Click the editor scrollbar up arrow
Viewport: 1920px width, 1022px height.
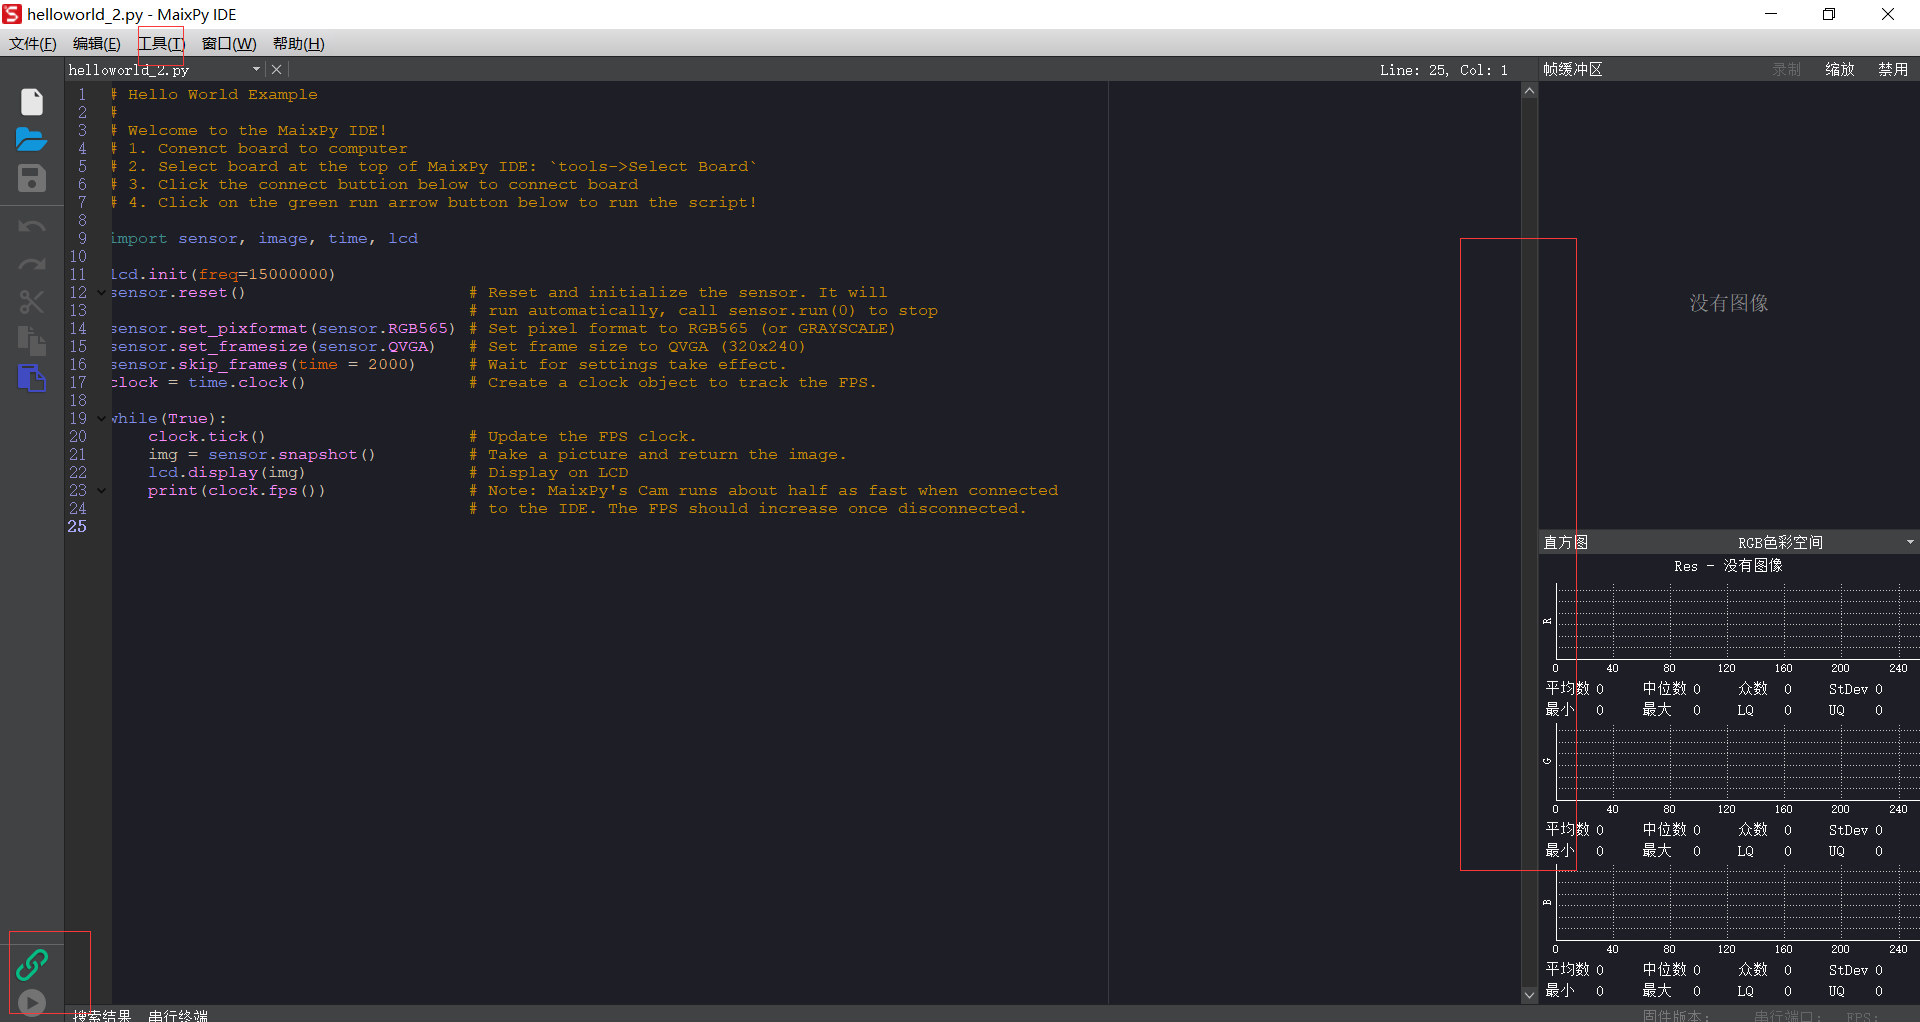(1529, 91)
